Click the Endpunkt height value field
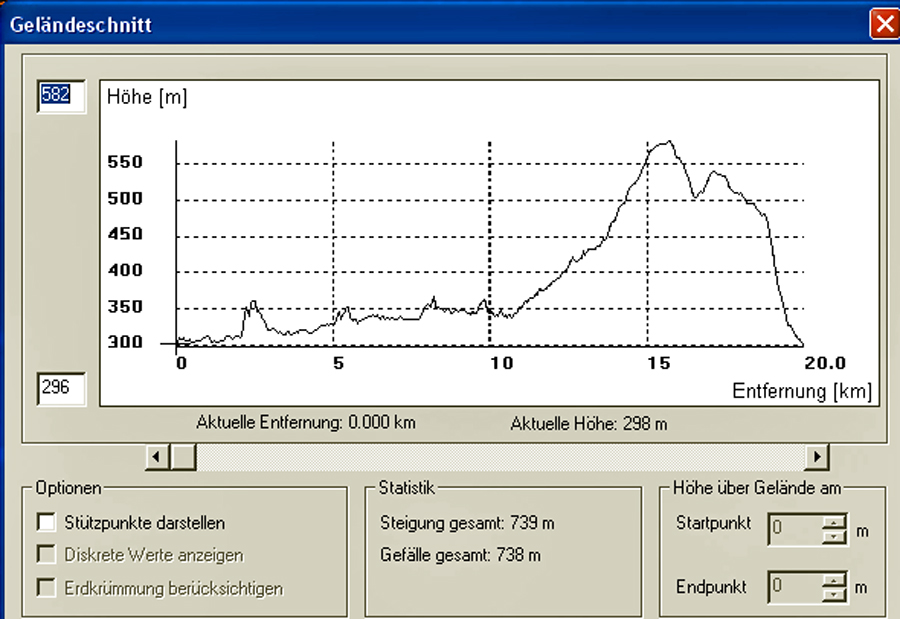Image resolution: width=900 pixels, height=619 pixels. (x=794, y=587)
